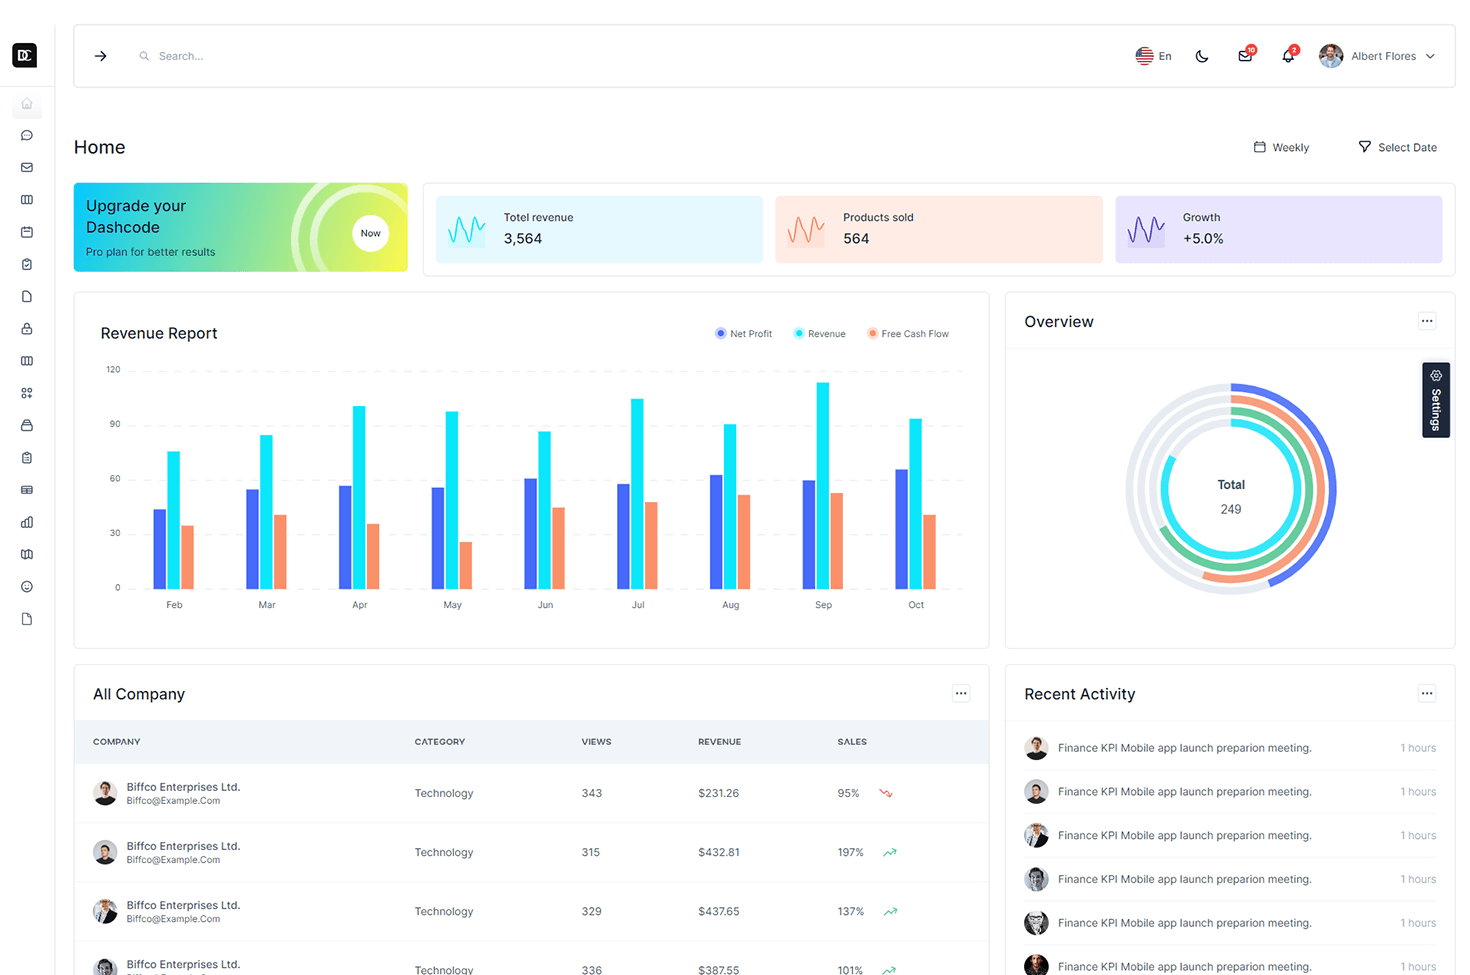Screen dimensions: 1470x975
Task: Open the Products sold card
Action: click(x=939, y=229)
